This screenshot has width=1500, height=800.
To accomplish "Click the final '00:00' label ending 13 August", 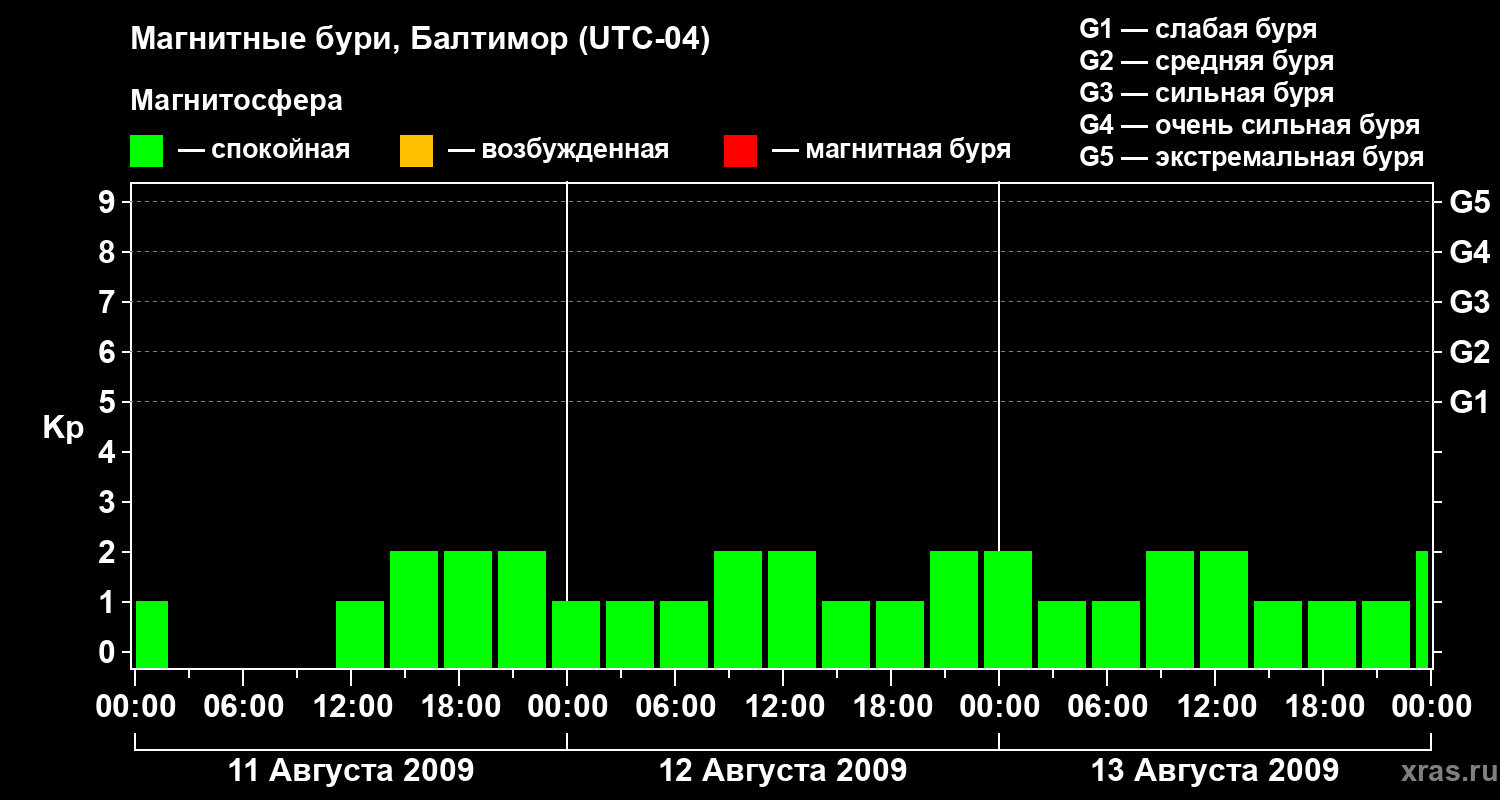I will 1431,706.
